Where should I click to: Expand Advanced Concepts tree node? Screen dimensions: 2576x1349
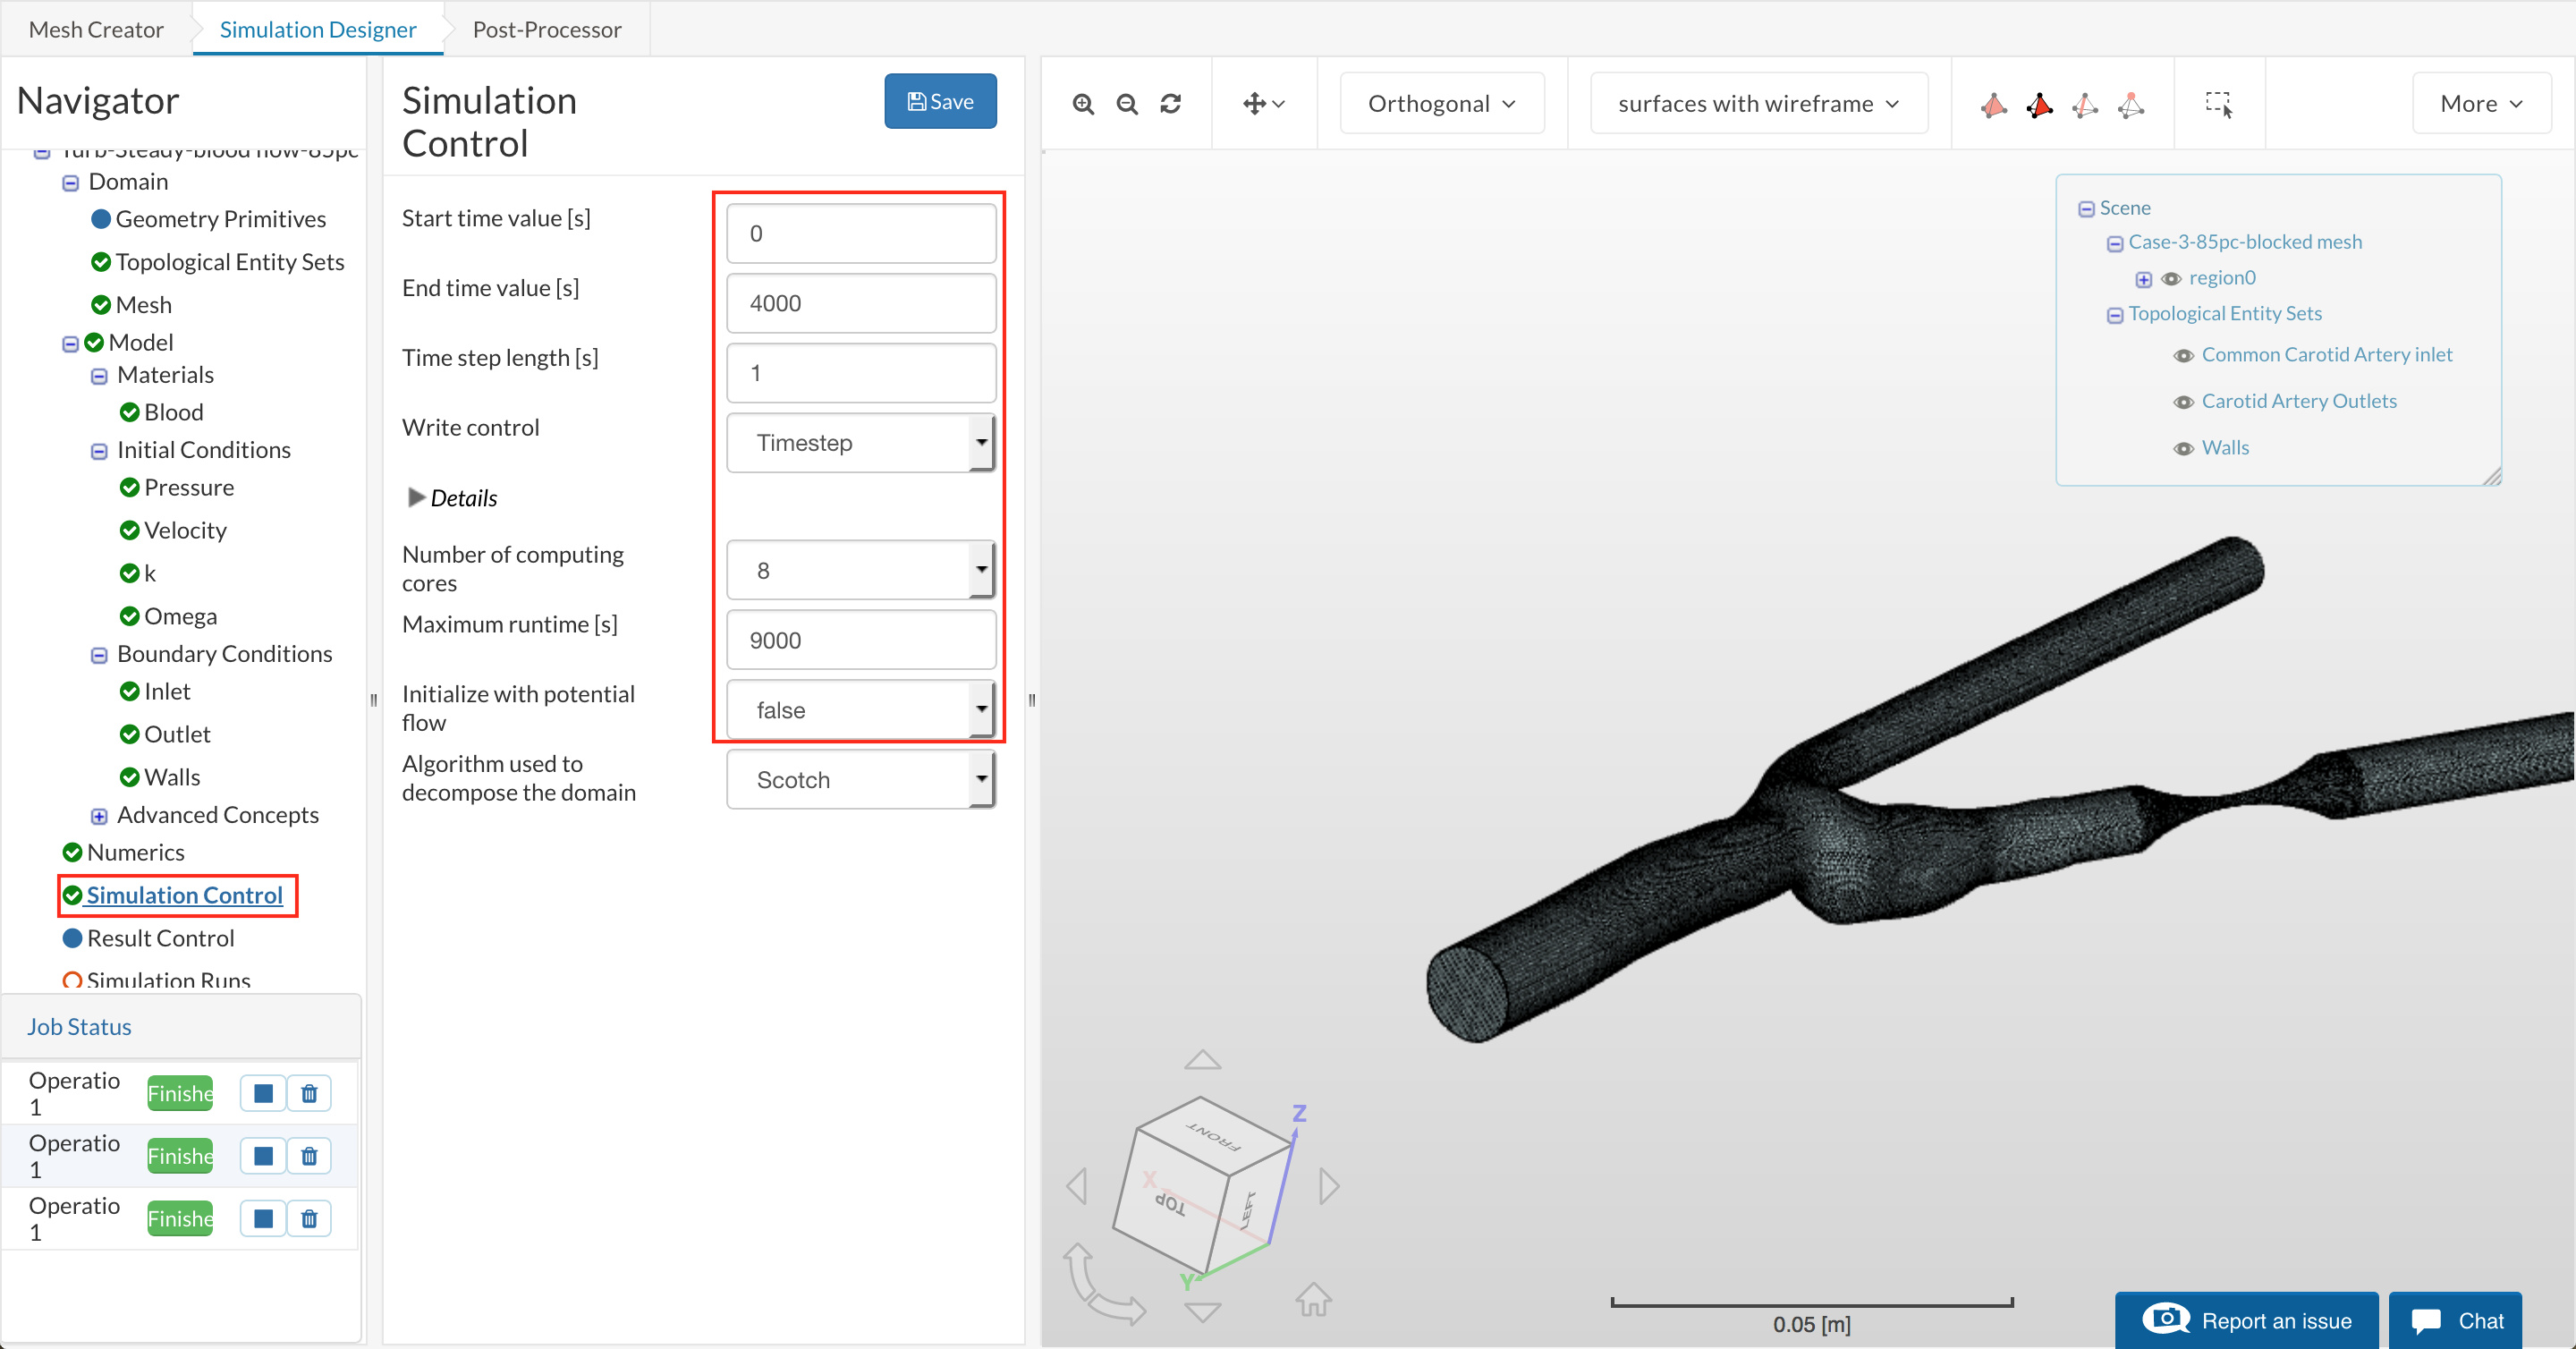(99, 816)
